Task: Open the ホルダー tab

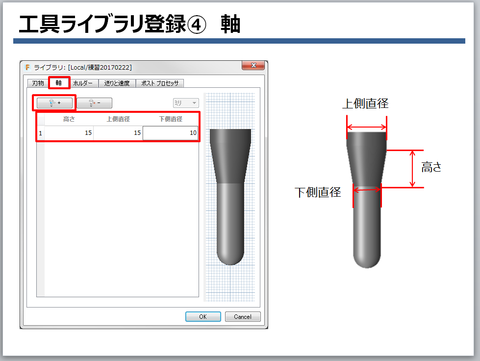Action: point(82,83)
